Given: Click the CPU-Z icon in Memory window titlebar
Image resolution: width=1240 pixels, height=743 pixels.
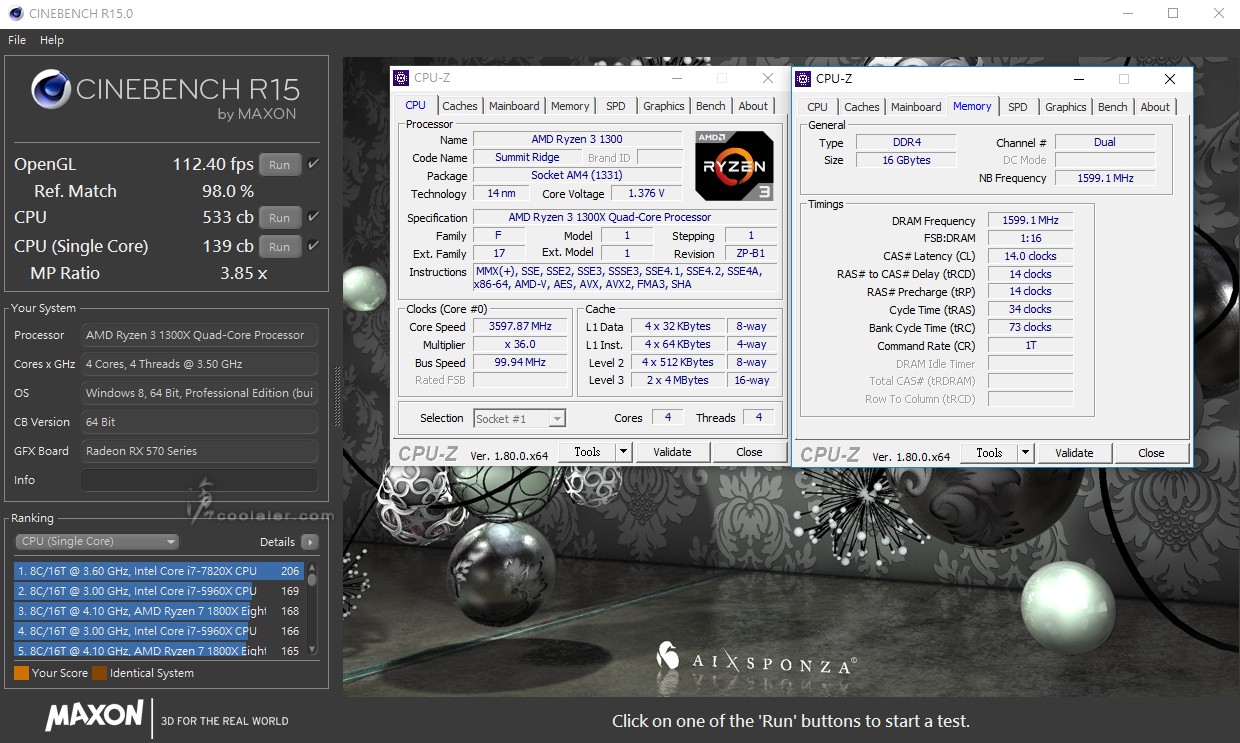Looking at the screenshot, I should pos(803,79).
